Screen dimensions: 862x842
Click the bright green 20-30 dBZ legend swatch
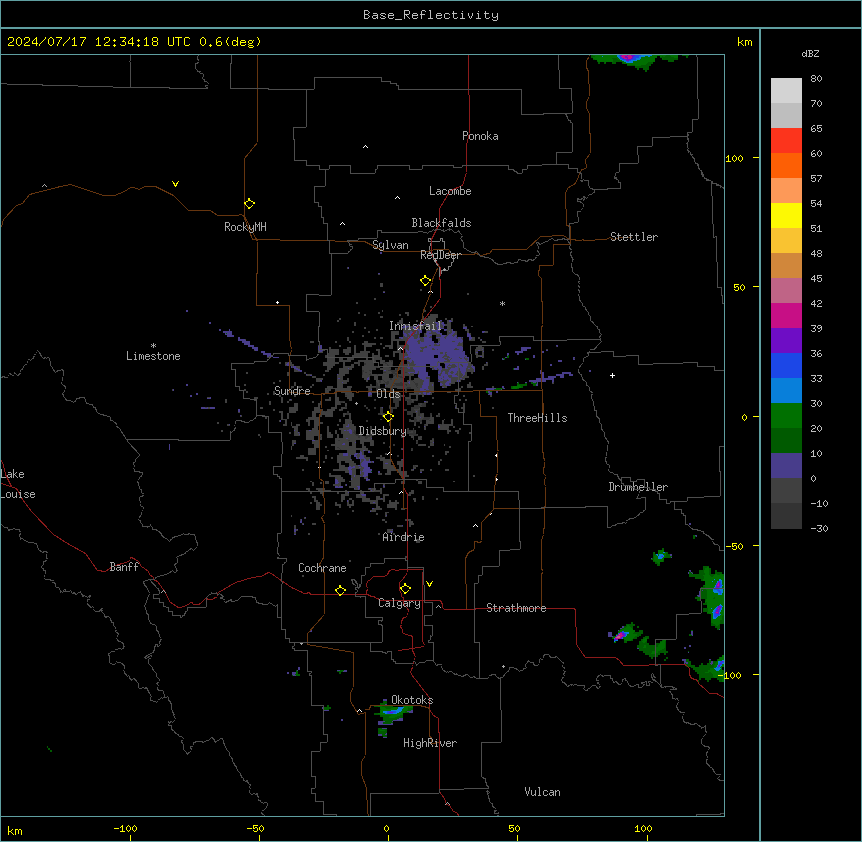point(786,416)
